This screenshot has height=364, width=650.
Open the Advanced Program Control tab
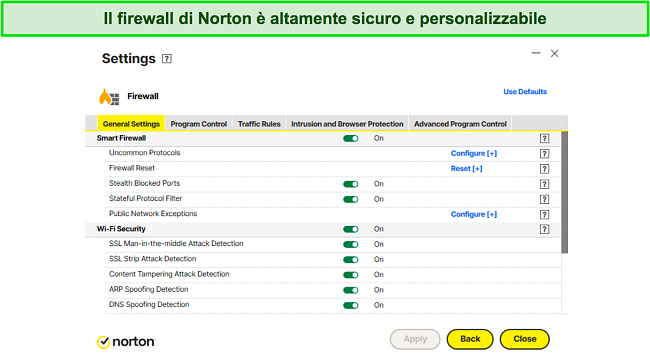pyautogui.click(x=460, y=124)
